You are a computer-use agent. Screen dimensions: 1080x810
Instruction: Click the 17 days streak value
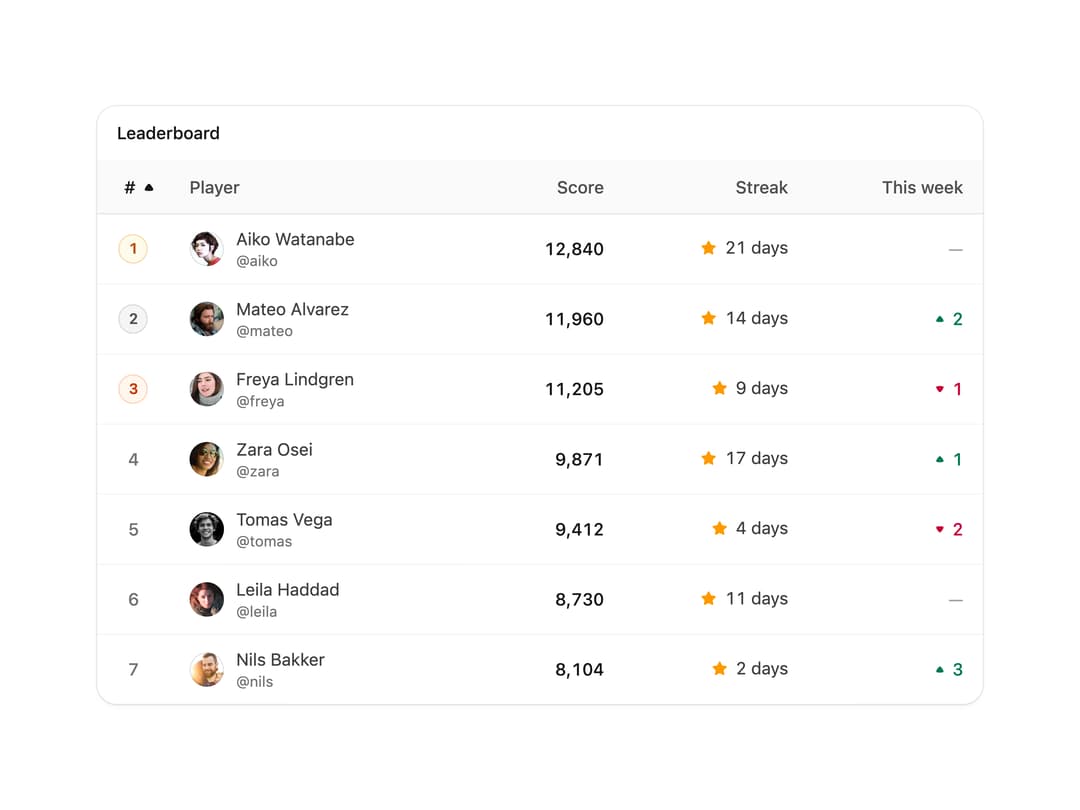pyautogui.click(x=756, y=458)
